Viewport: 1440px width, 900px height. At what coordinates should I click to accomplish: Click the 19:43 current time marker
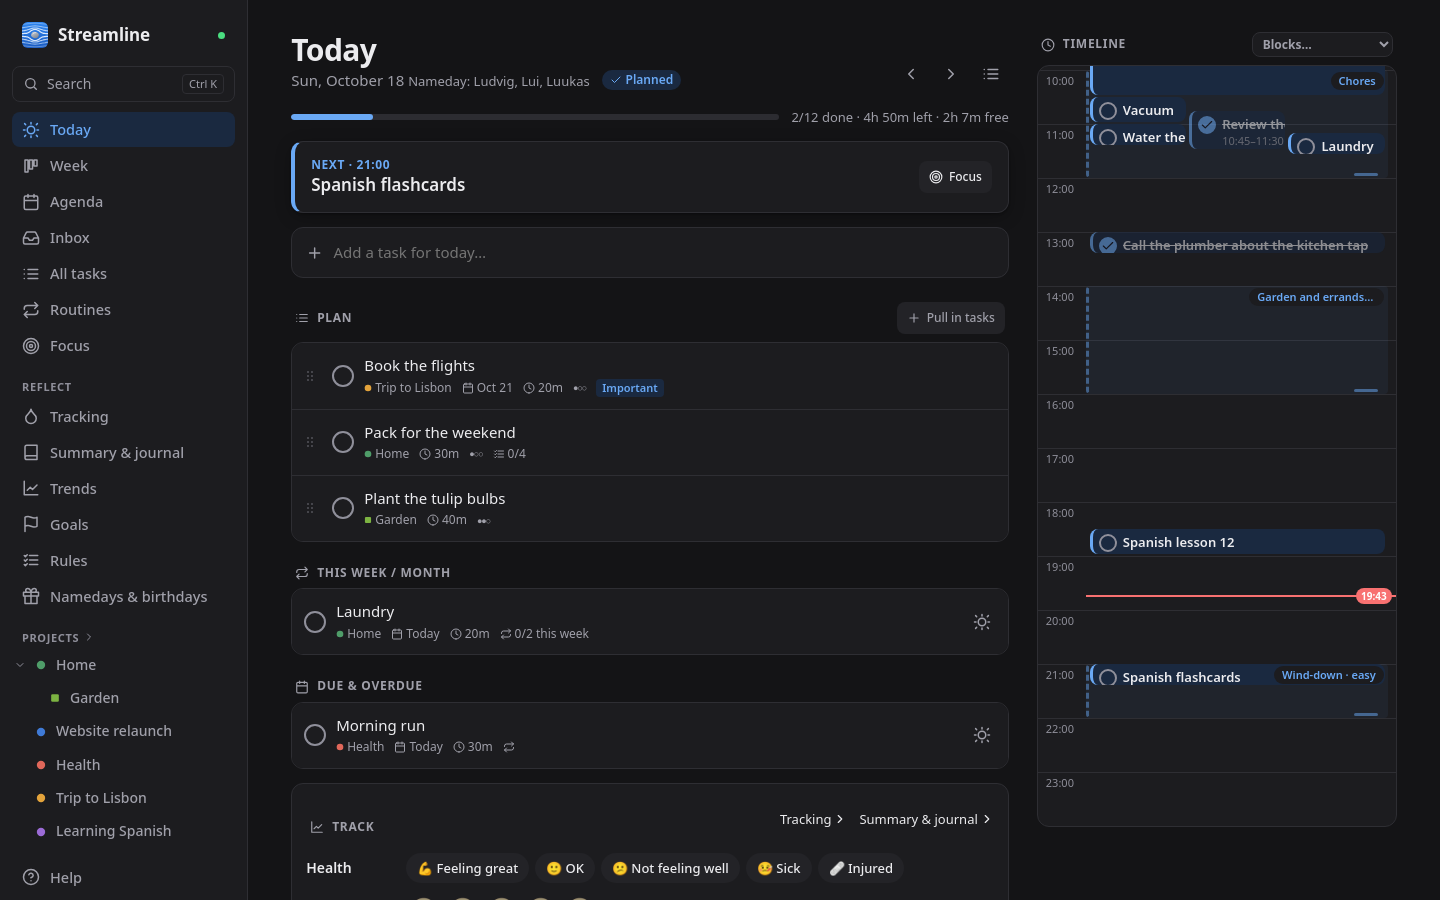(1373, 596)
